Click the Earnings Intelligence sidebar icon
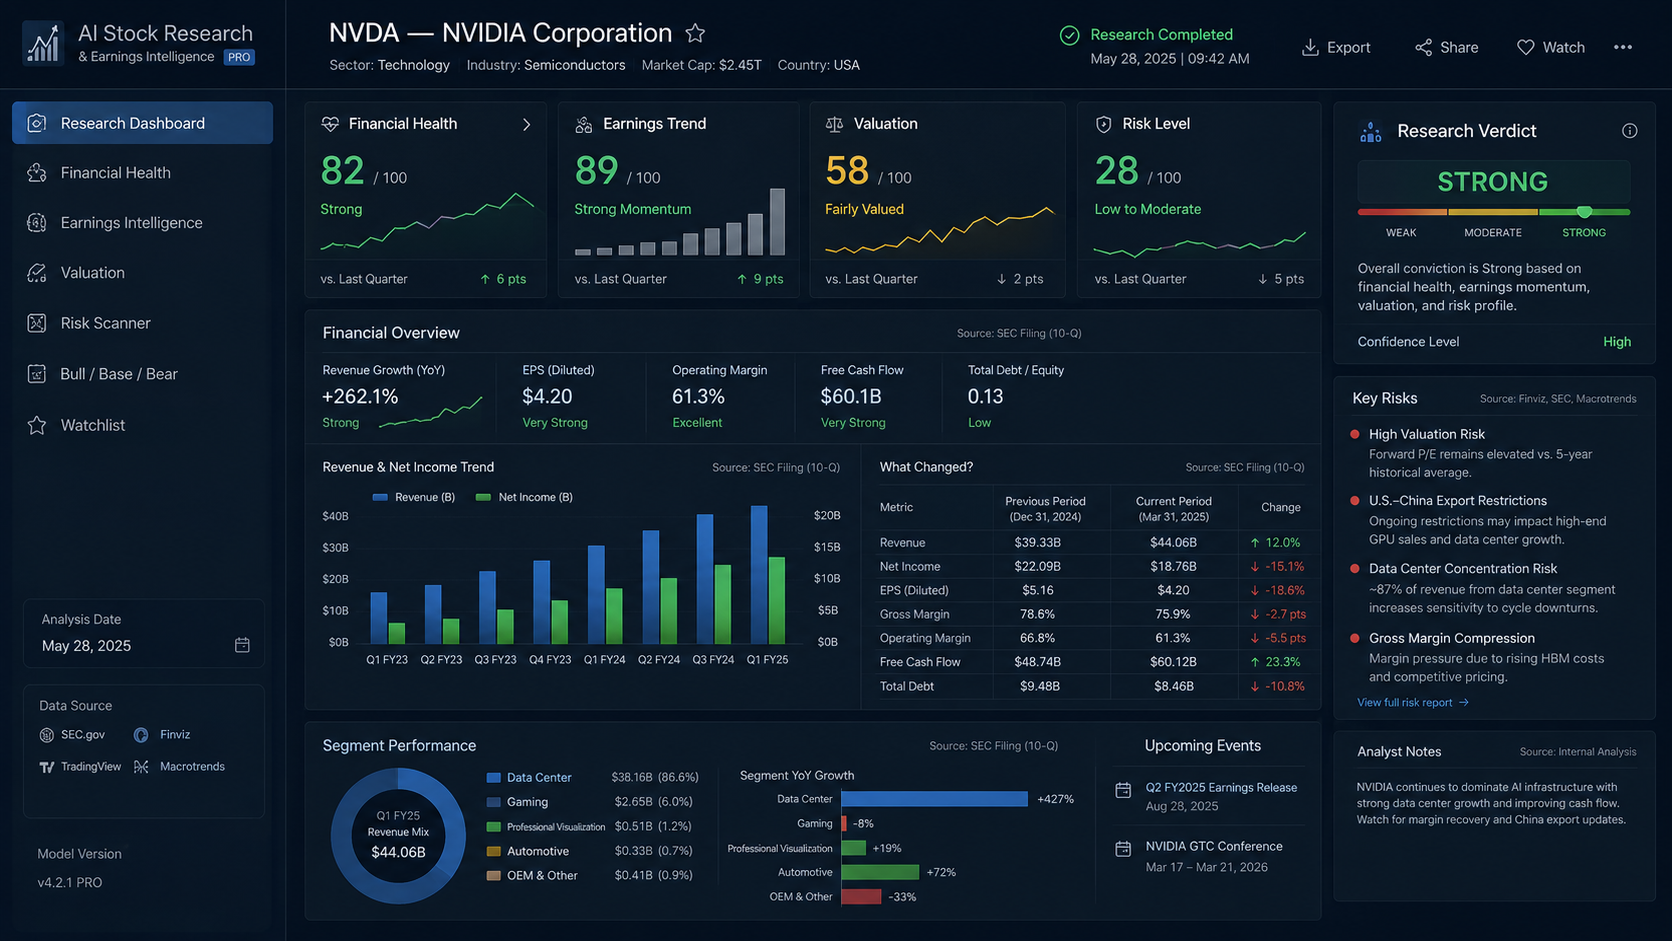 [x=37, y=223]
